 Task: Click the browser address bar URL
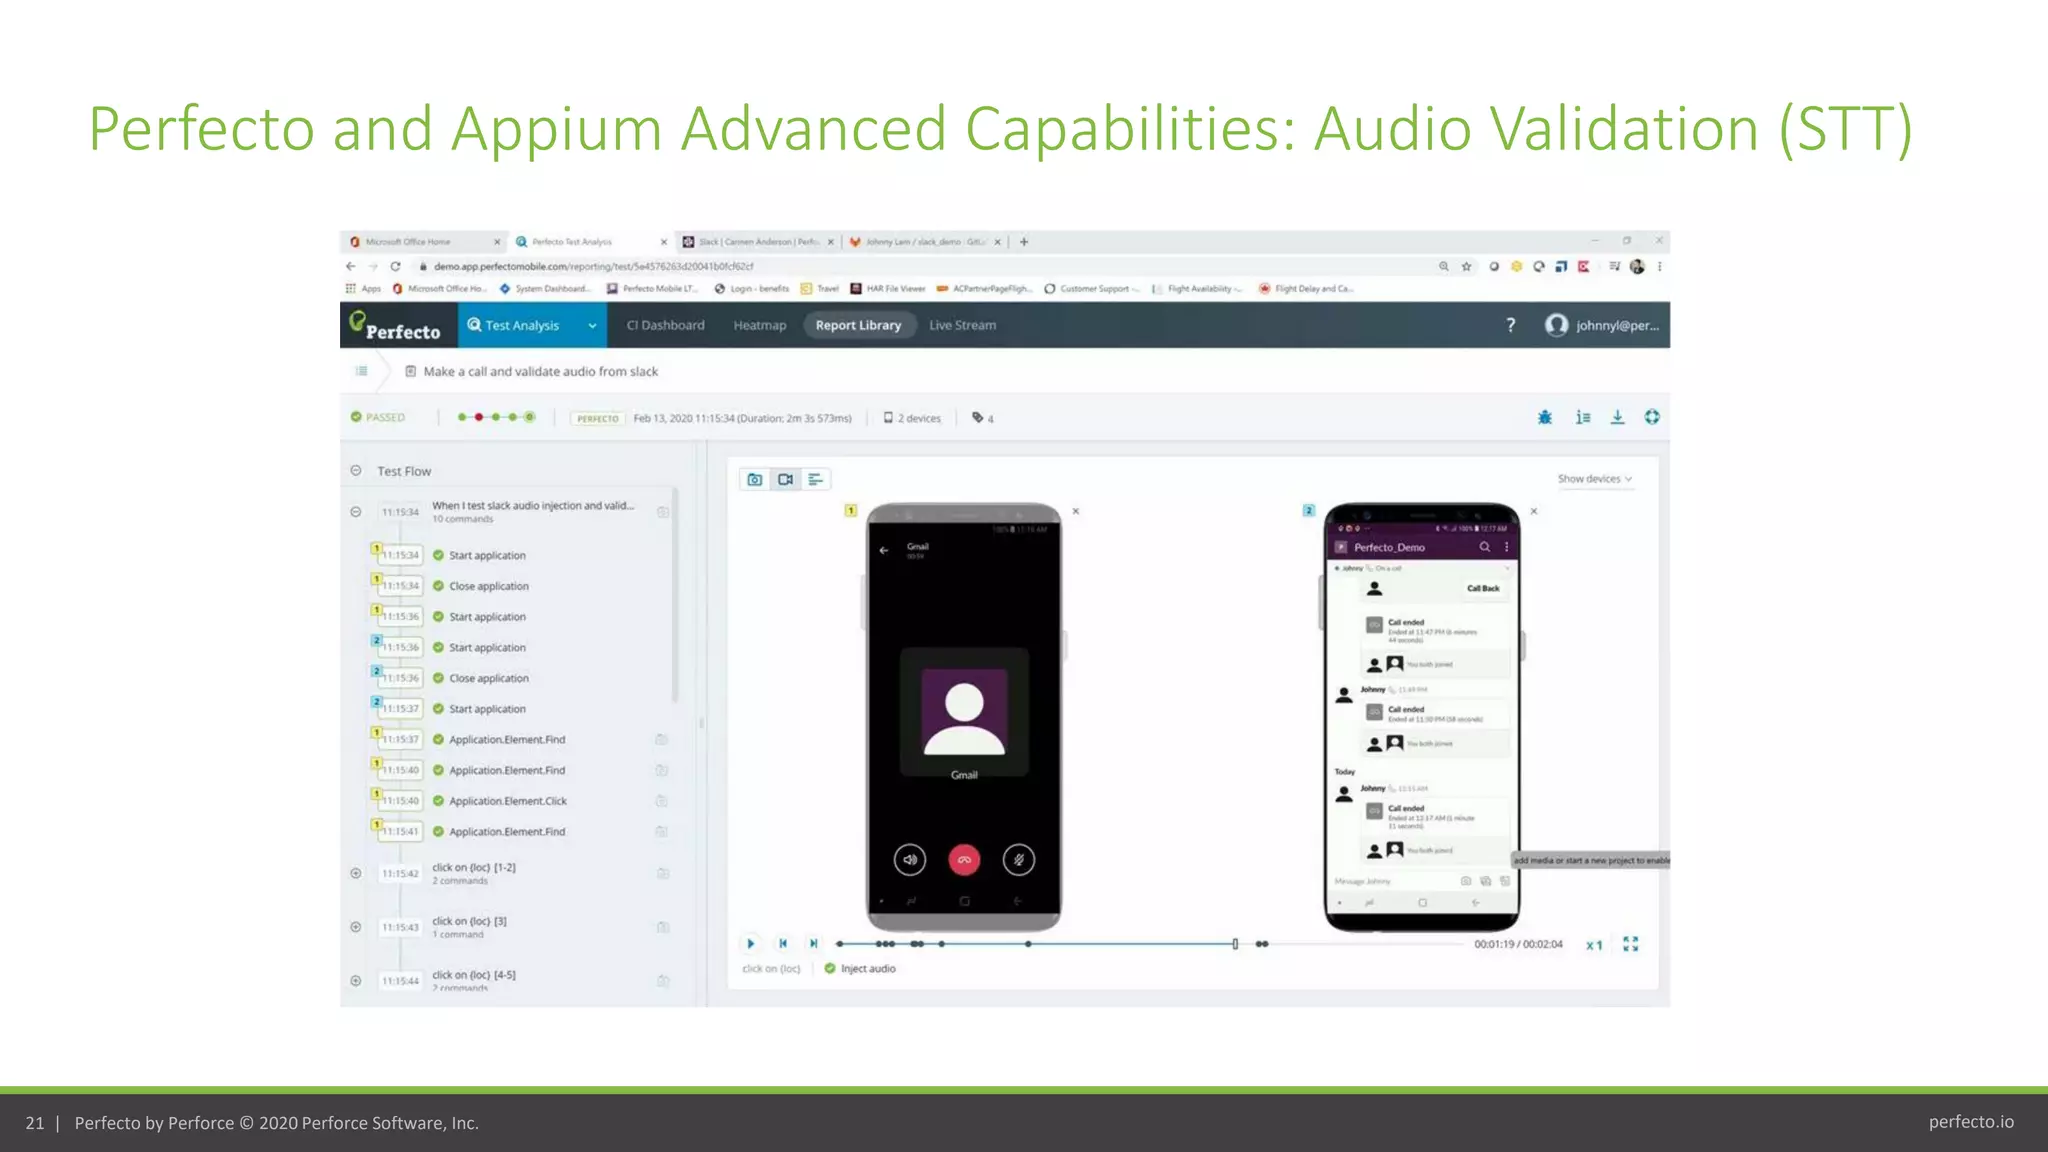(x=593, y=267)
